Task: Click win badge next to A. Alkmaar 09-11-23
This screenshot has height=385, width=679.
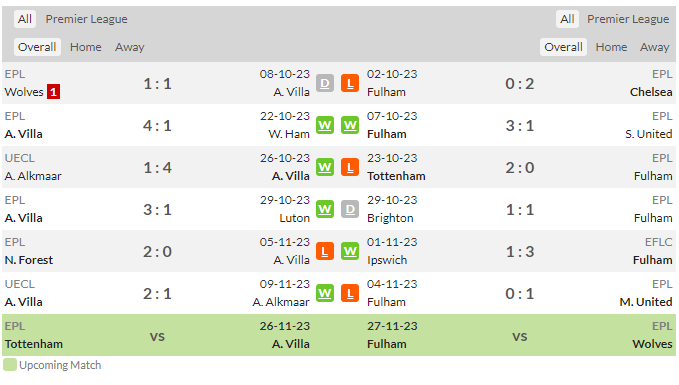Action: coord(325,293)
